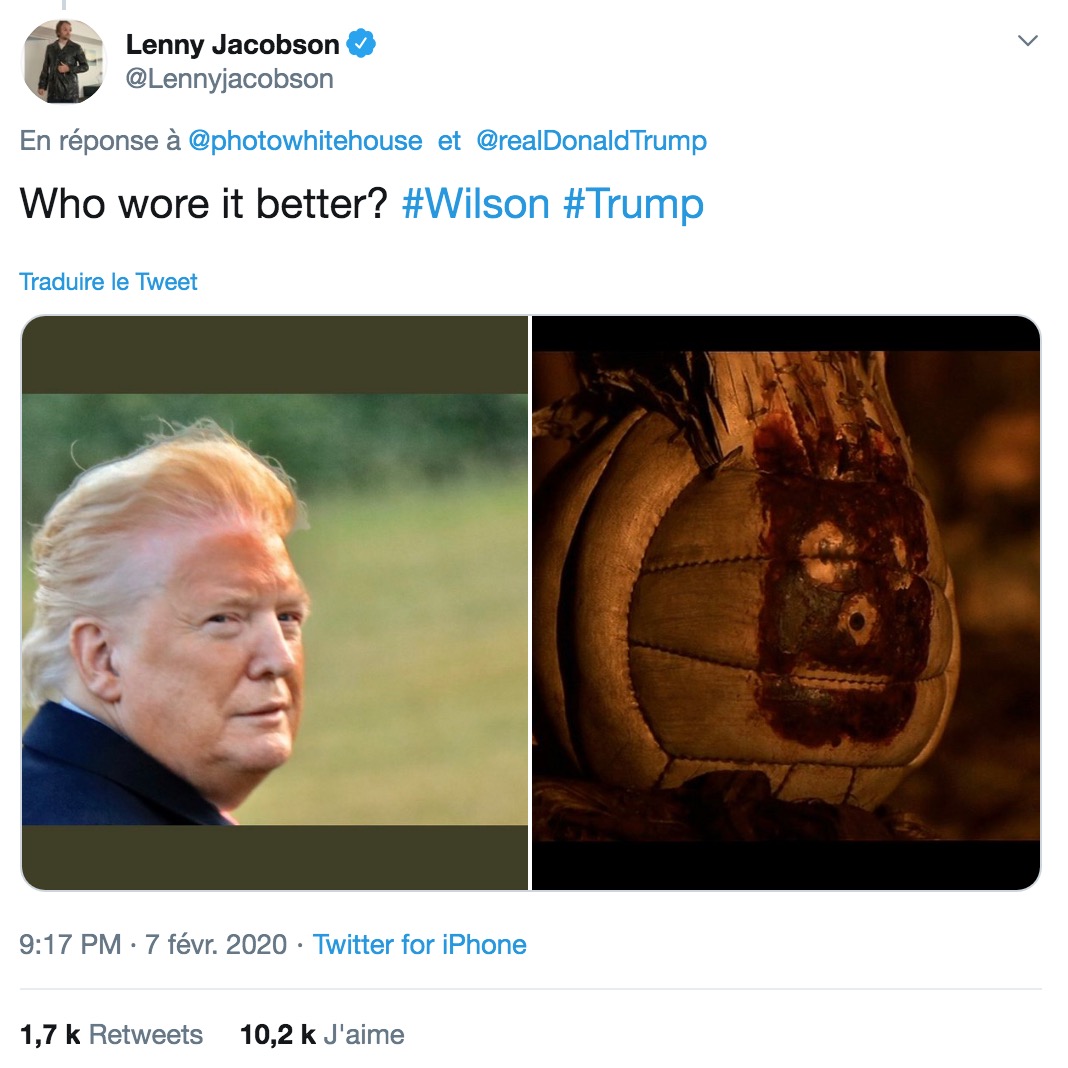Click the thread connector line above avatar
The image size is (1068, 1068).
[x=64, y=4]
